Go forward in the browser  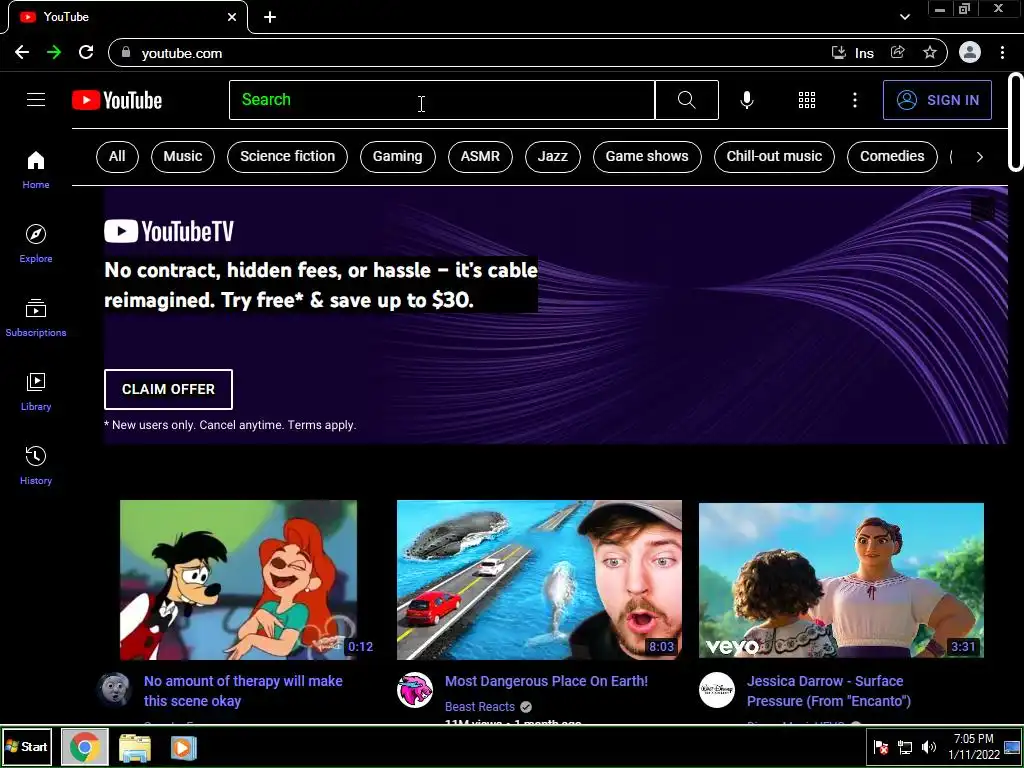[54, 53]
